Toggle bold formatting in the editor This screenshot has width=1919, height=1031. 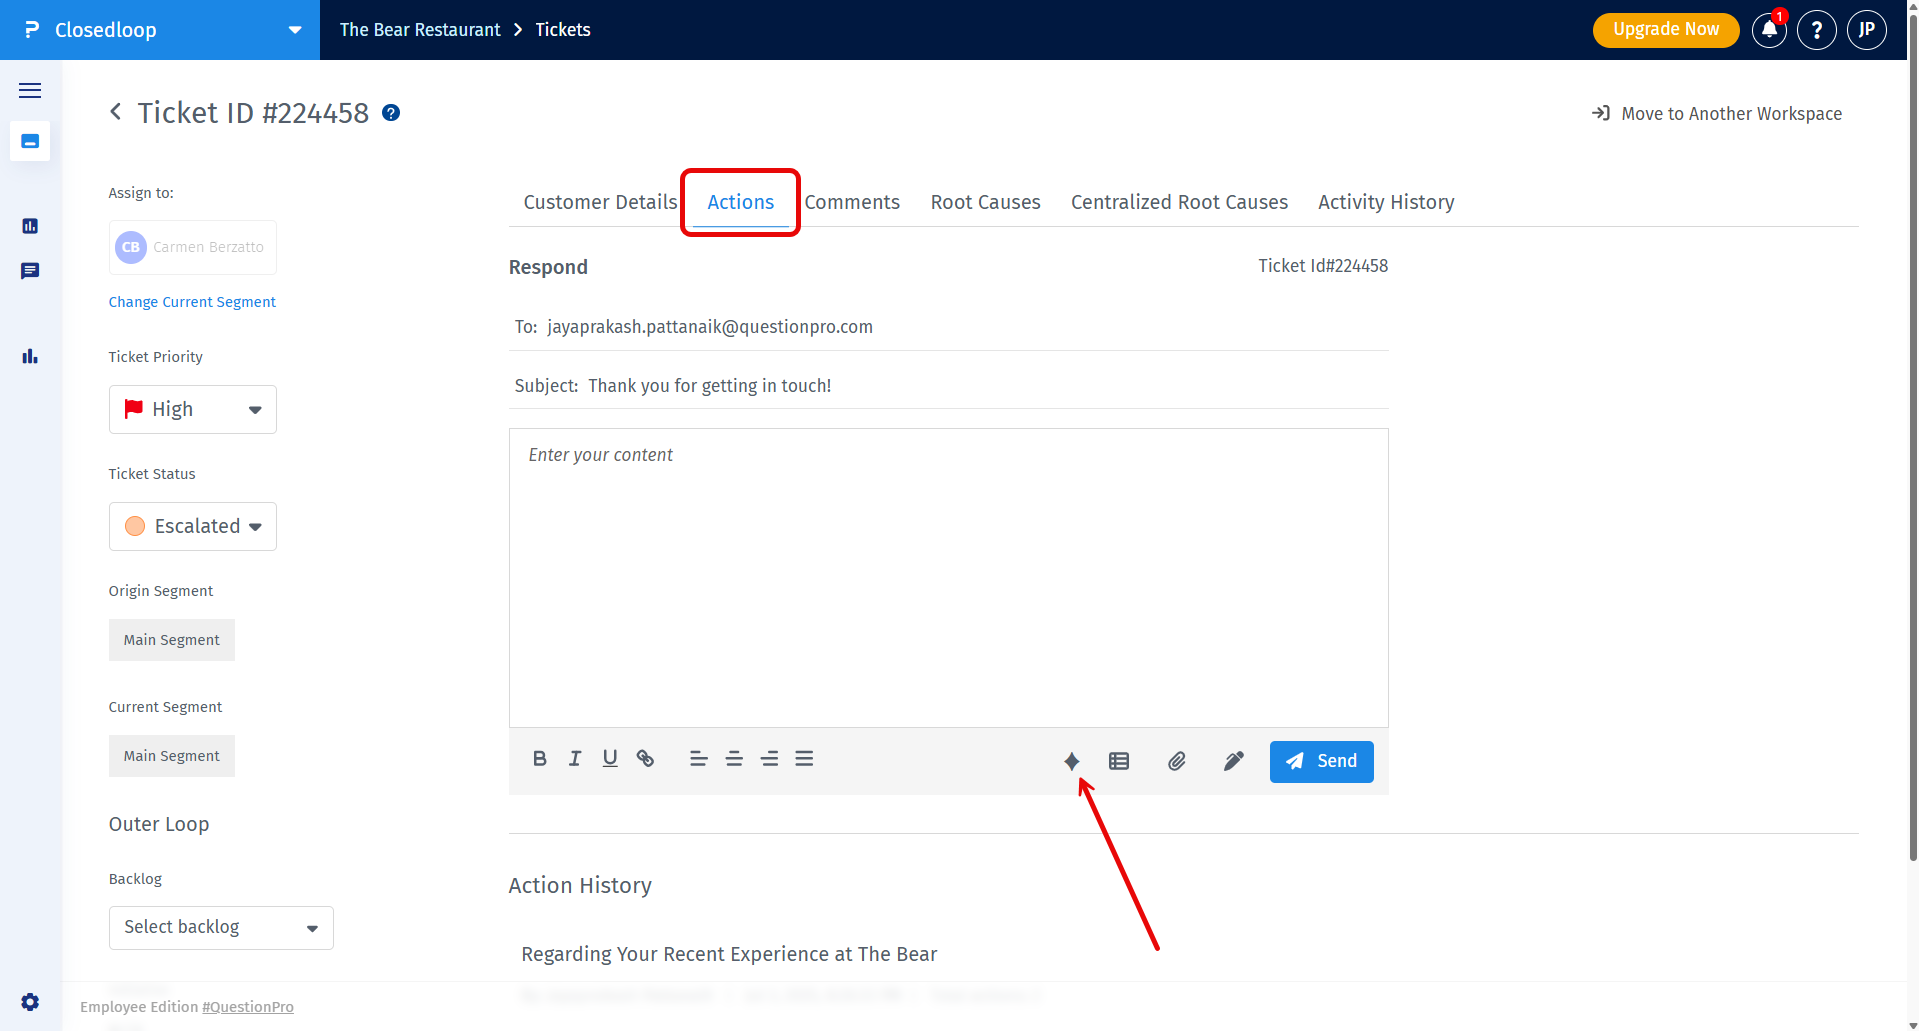point(539,758)
